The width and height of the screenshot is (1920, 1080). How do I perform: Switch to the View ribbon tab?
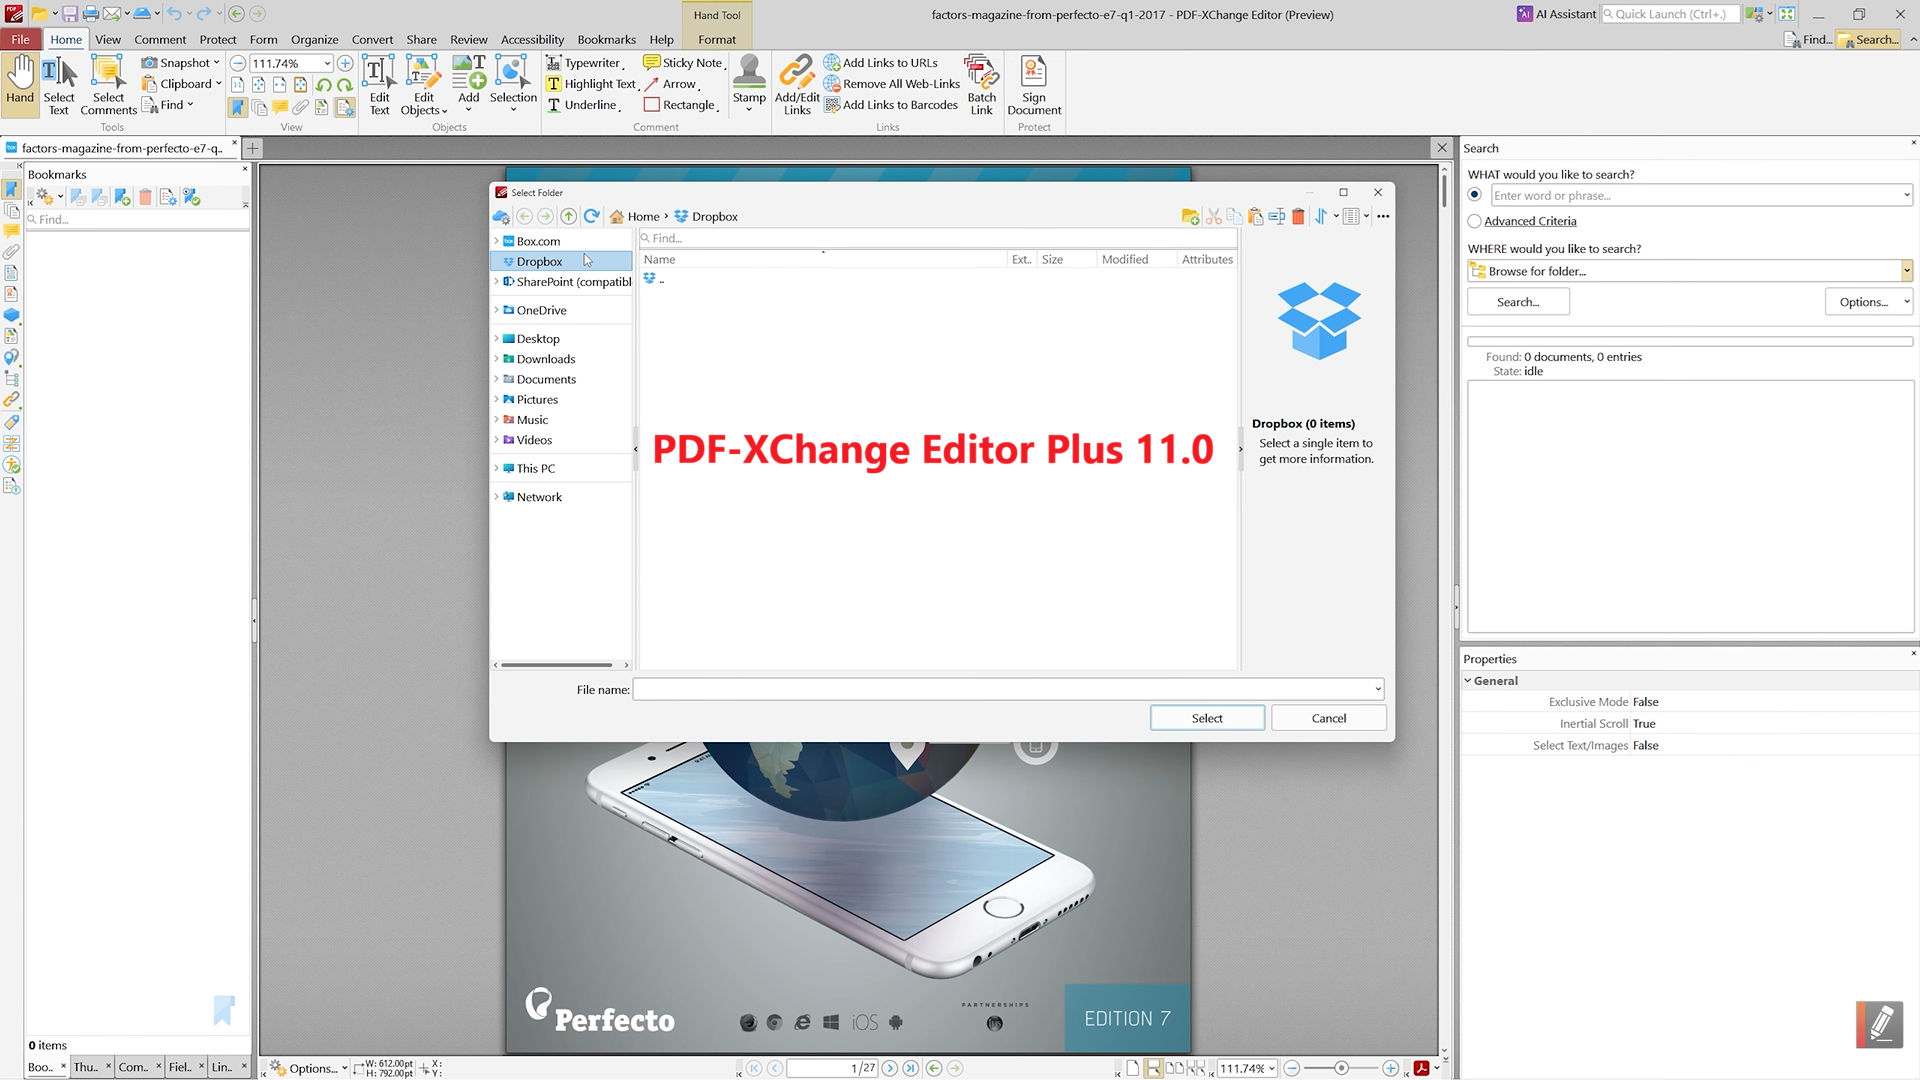(x=108, y=39)
